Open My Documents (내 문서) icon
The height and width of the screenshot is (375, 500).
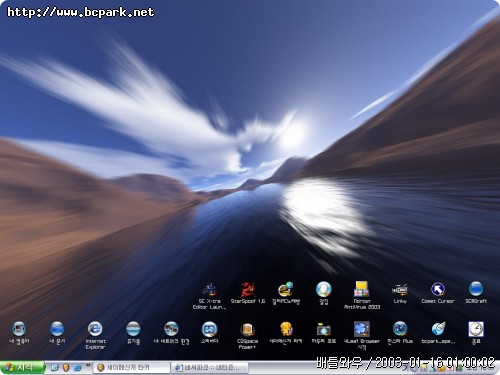[57, 333]
